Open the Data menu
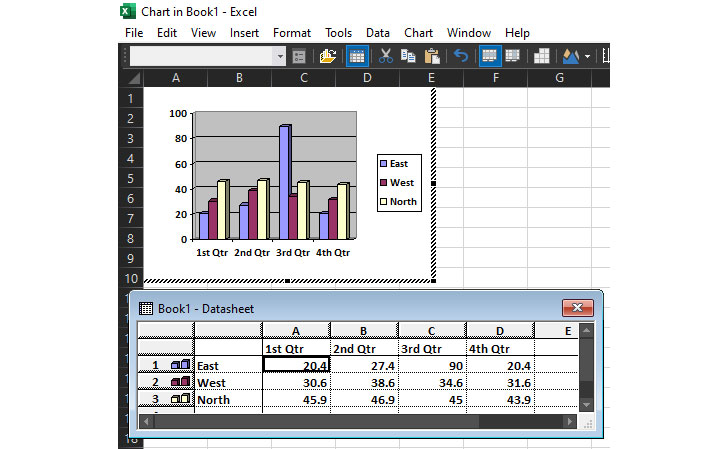Image resolution: width=728 pixels, height=449 pixels. [378, 32]
